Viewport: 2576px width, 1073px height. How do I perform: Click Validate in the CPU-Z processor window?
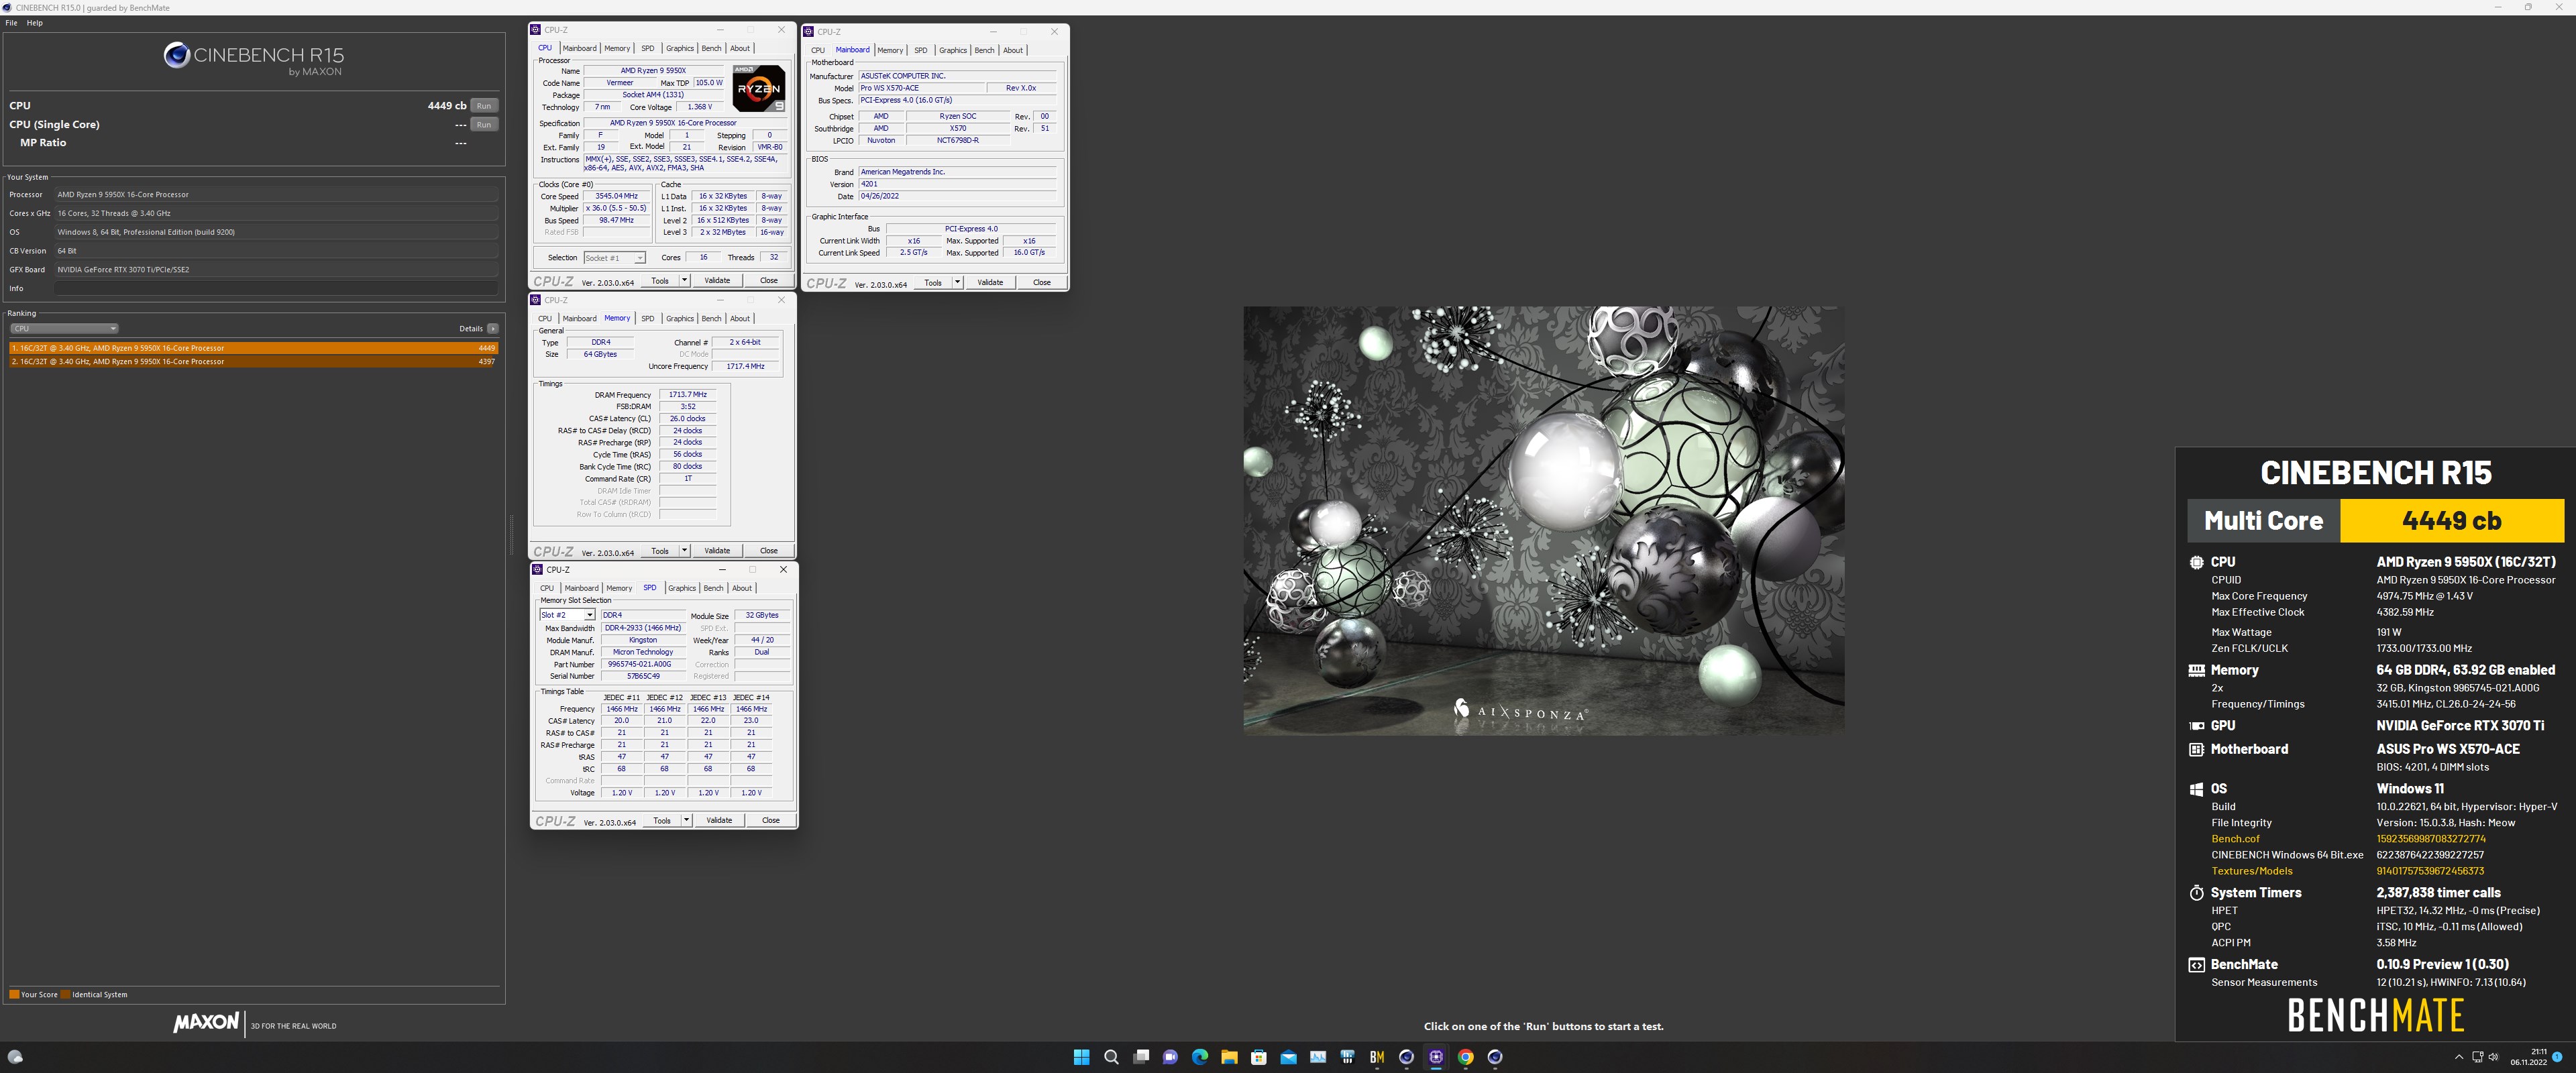[x=717, y=280]
